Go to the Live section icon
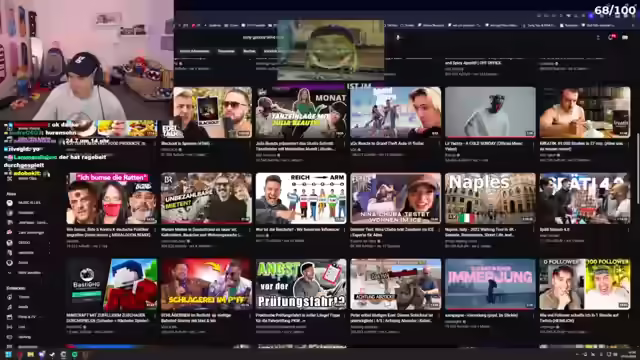Image resolution: width=640 pixels, height=360 pixels. click(9, 327)
